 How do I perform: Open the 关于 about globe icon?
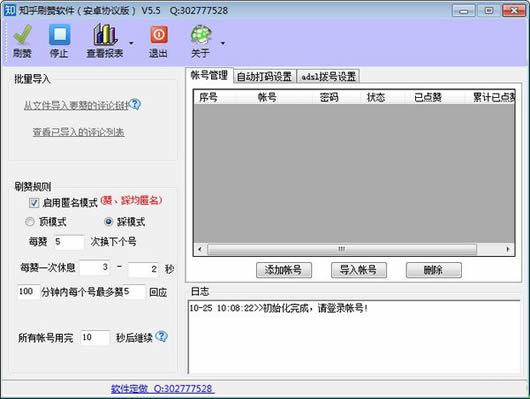click(x=201, y=35)
